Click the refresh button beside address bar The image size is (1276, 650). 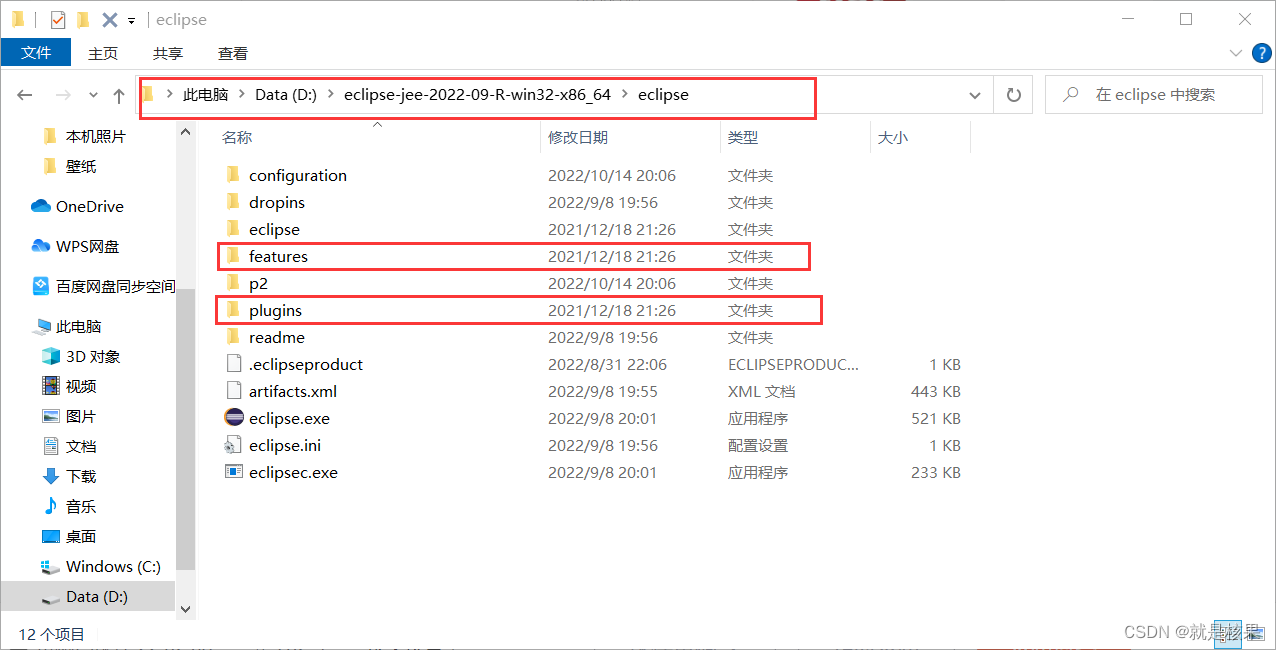point(1014,95)
